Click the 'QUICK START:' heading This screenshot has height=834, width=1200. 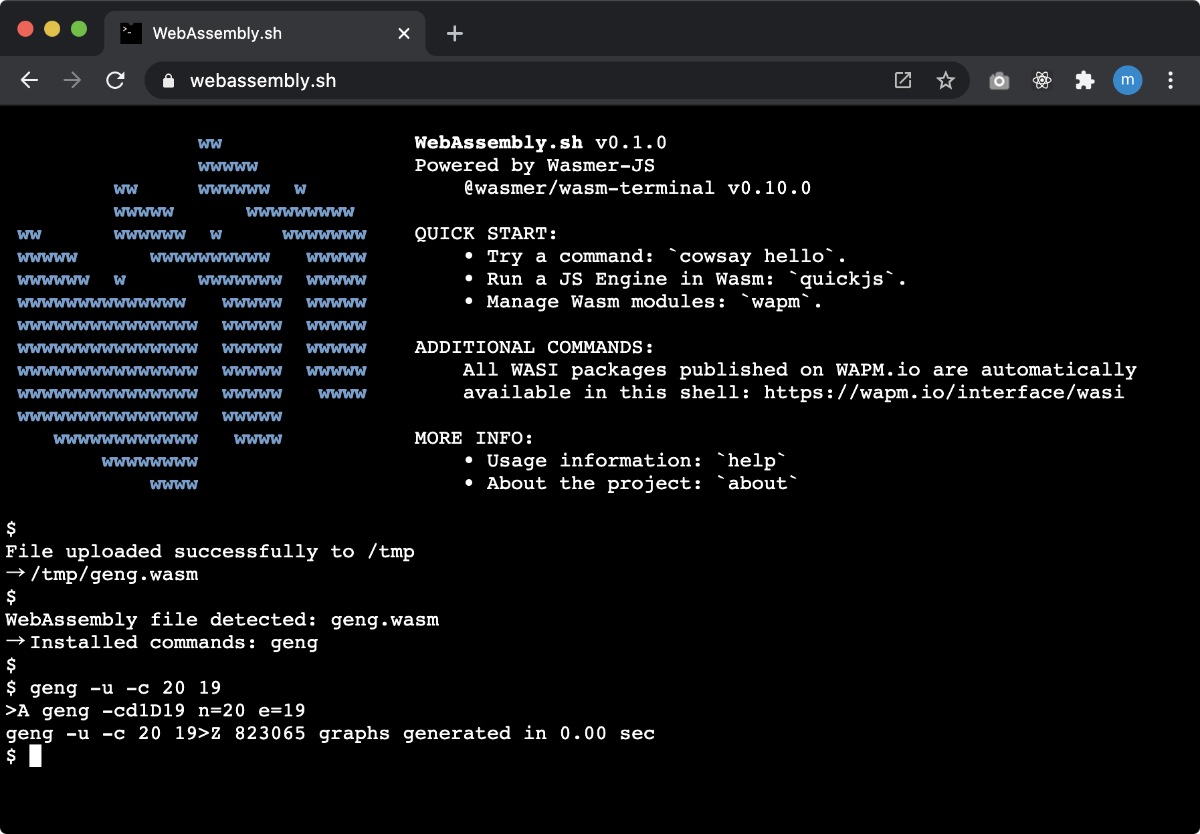point(486,234)
